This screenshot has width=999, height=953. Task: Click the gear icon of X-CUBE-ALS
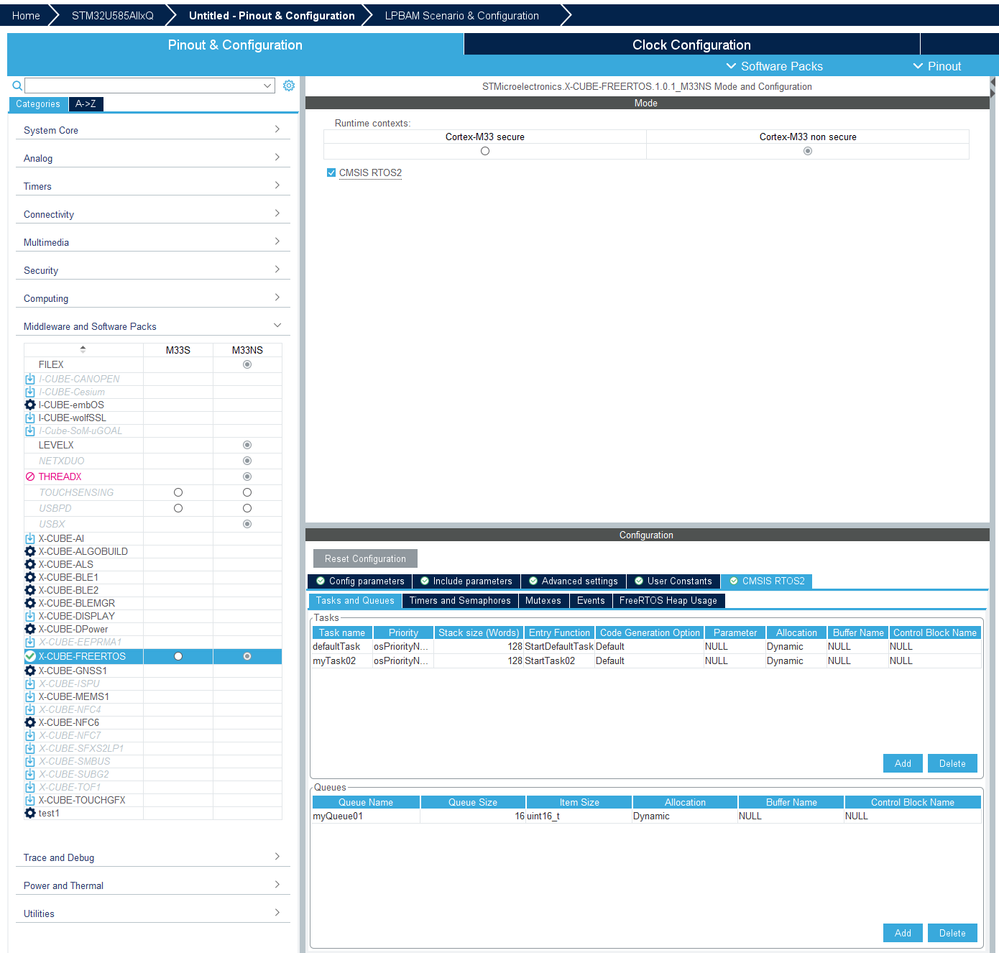[30, 564]
